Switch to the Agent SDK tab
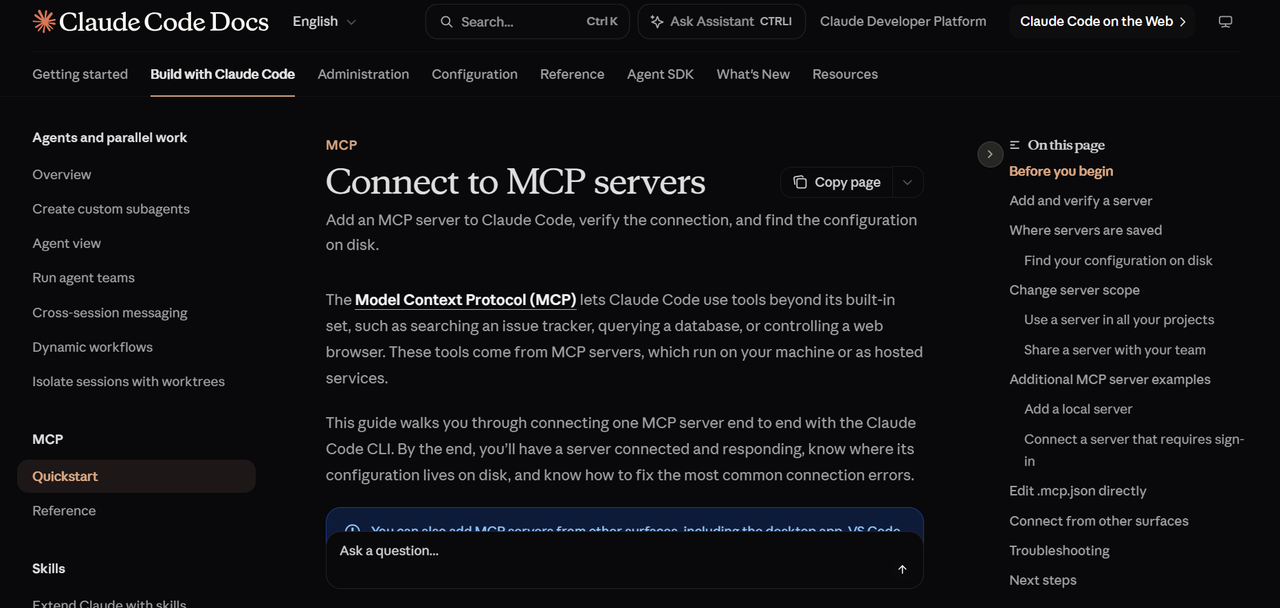Screen dimensions: 1280x608 coord(660,74)
